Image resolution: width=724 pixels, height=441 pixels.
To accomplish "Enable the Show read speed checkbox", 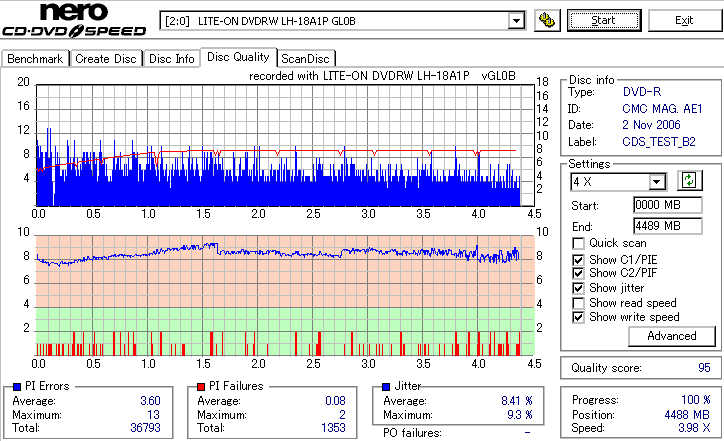I will [578, 303].
